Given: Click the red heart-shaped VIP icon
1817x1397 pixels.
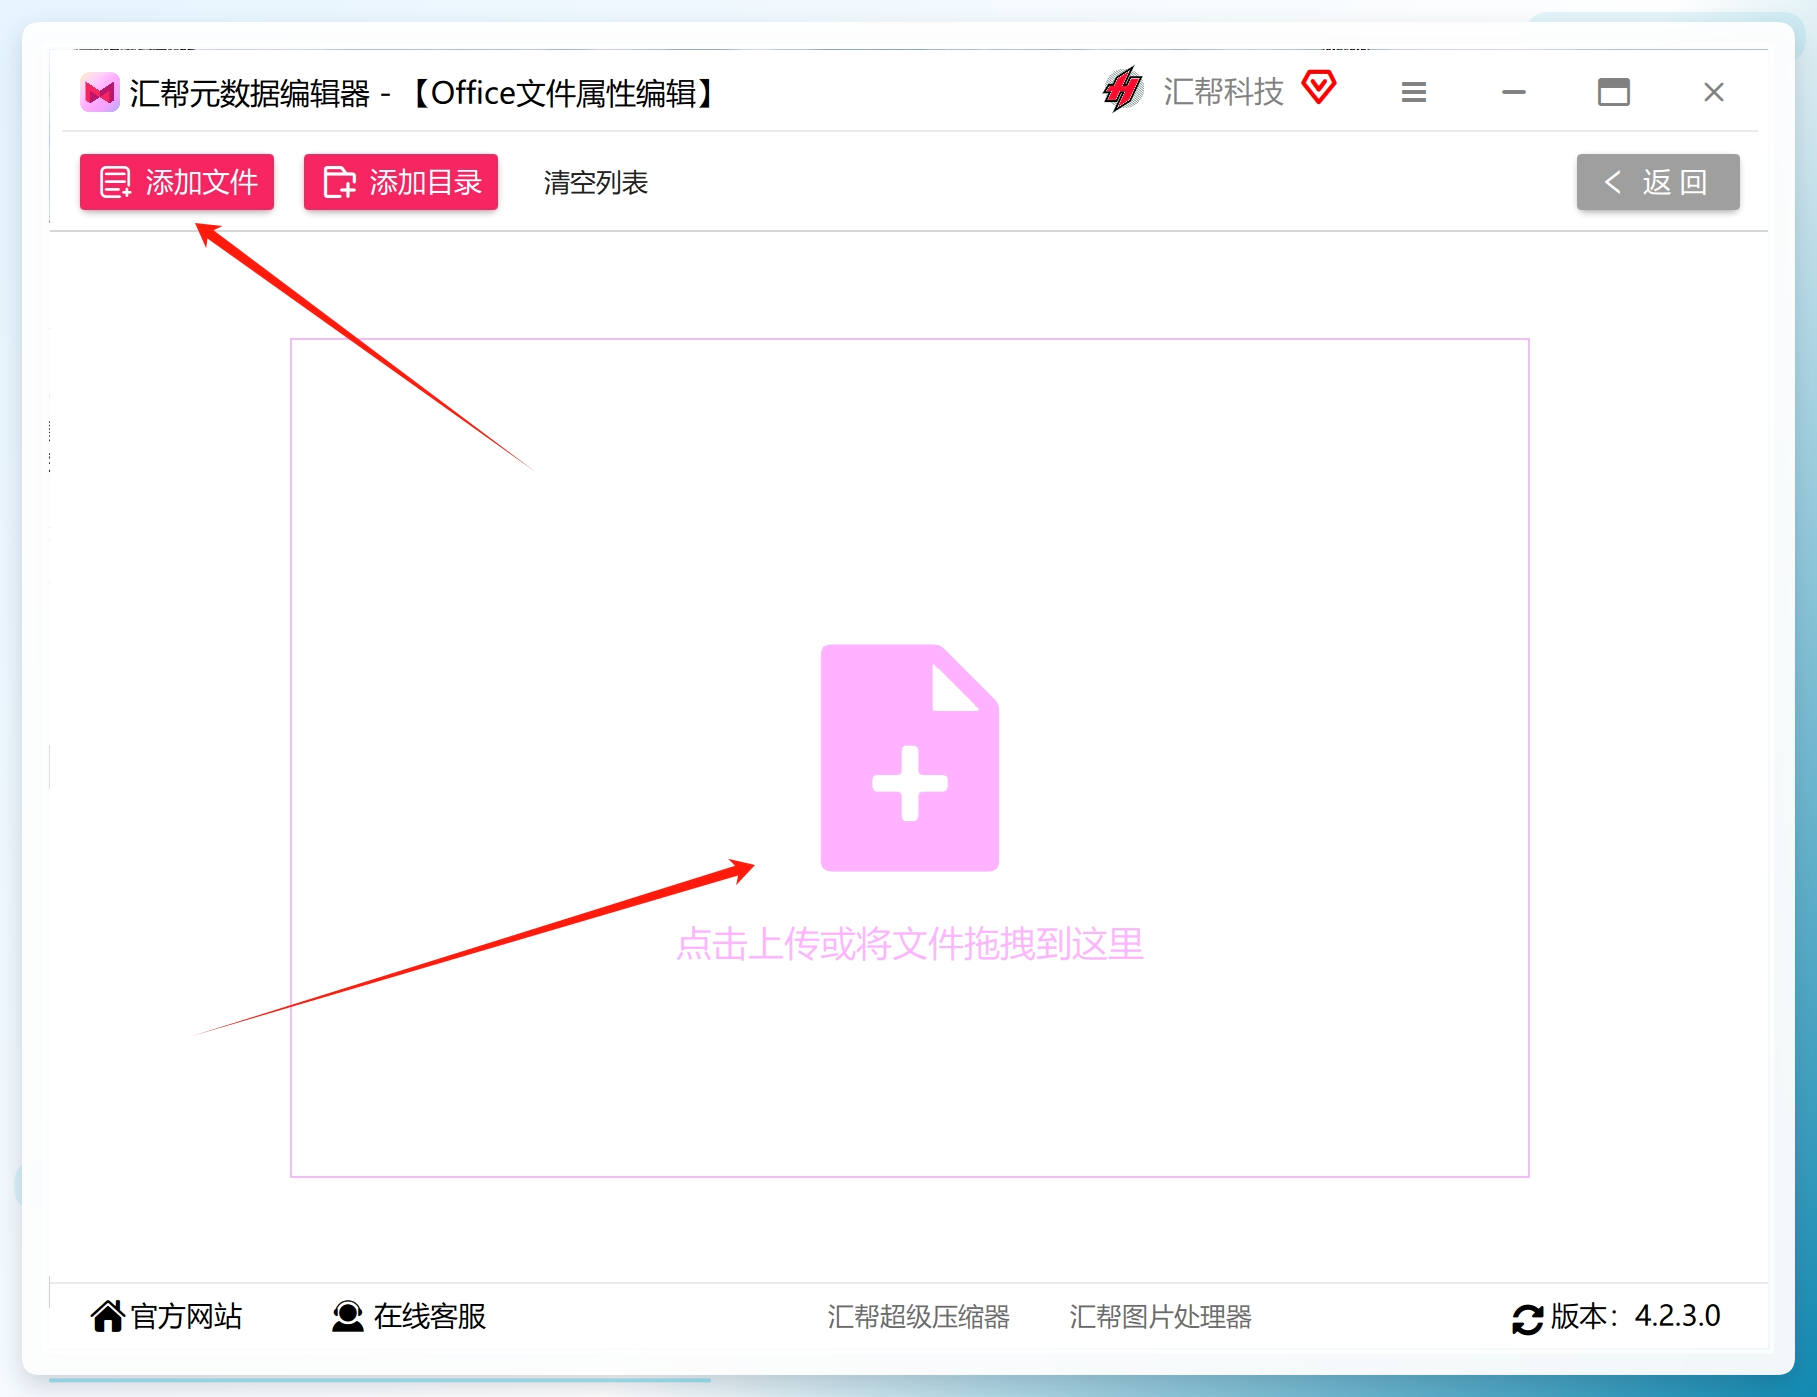Looking at the screenshot, I should coord(1319,87).
